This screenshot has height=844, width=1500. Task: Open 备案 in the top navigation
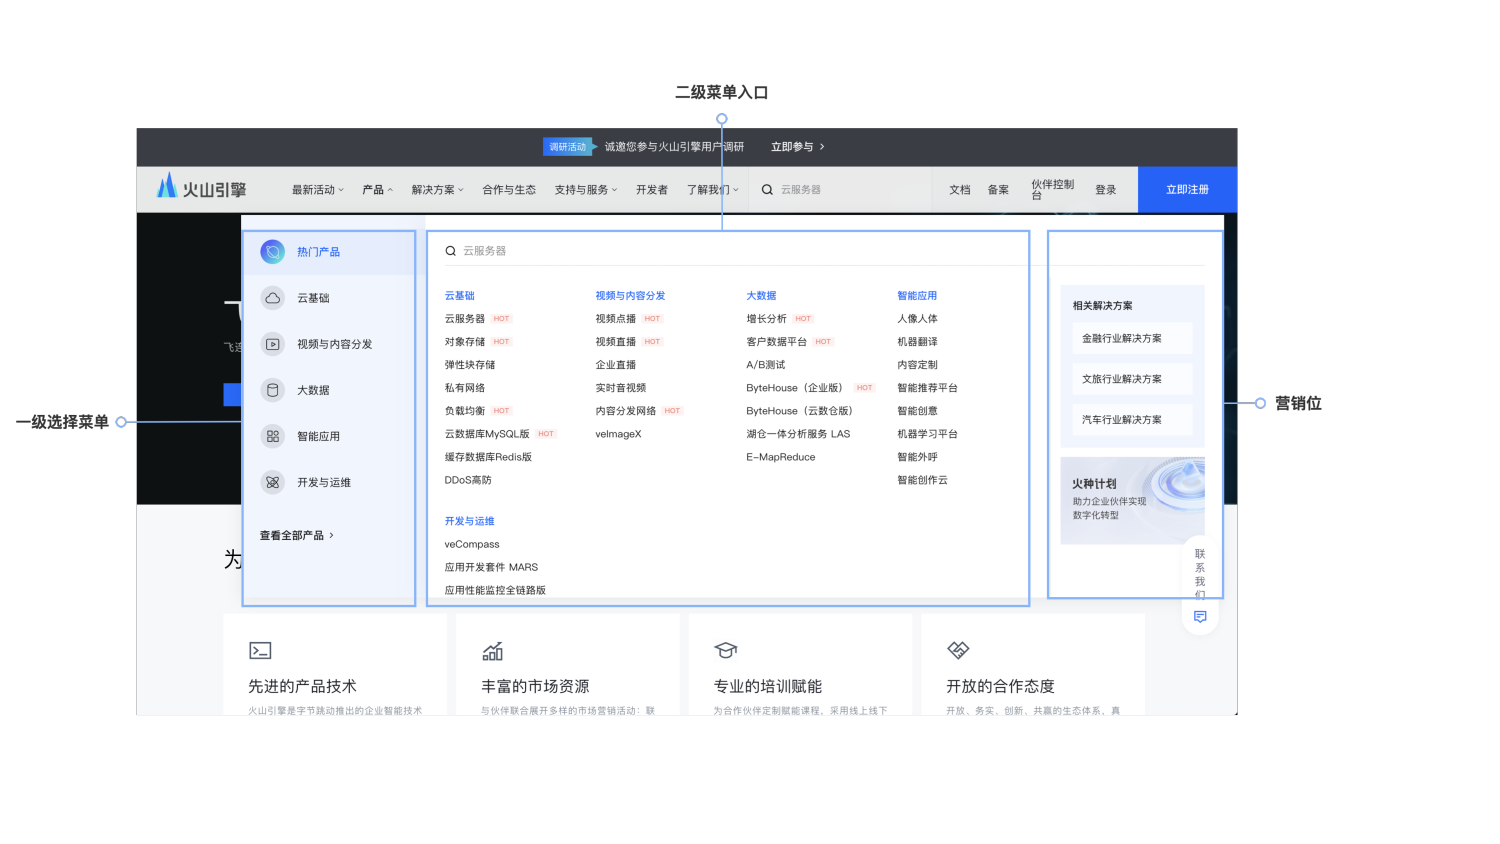[x=998, y=190]
